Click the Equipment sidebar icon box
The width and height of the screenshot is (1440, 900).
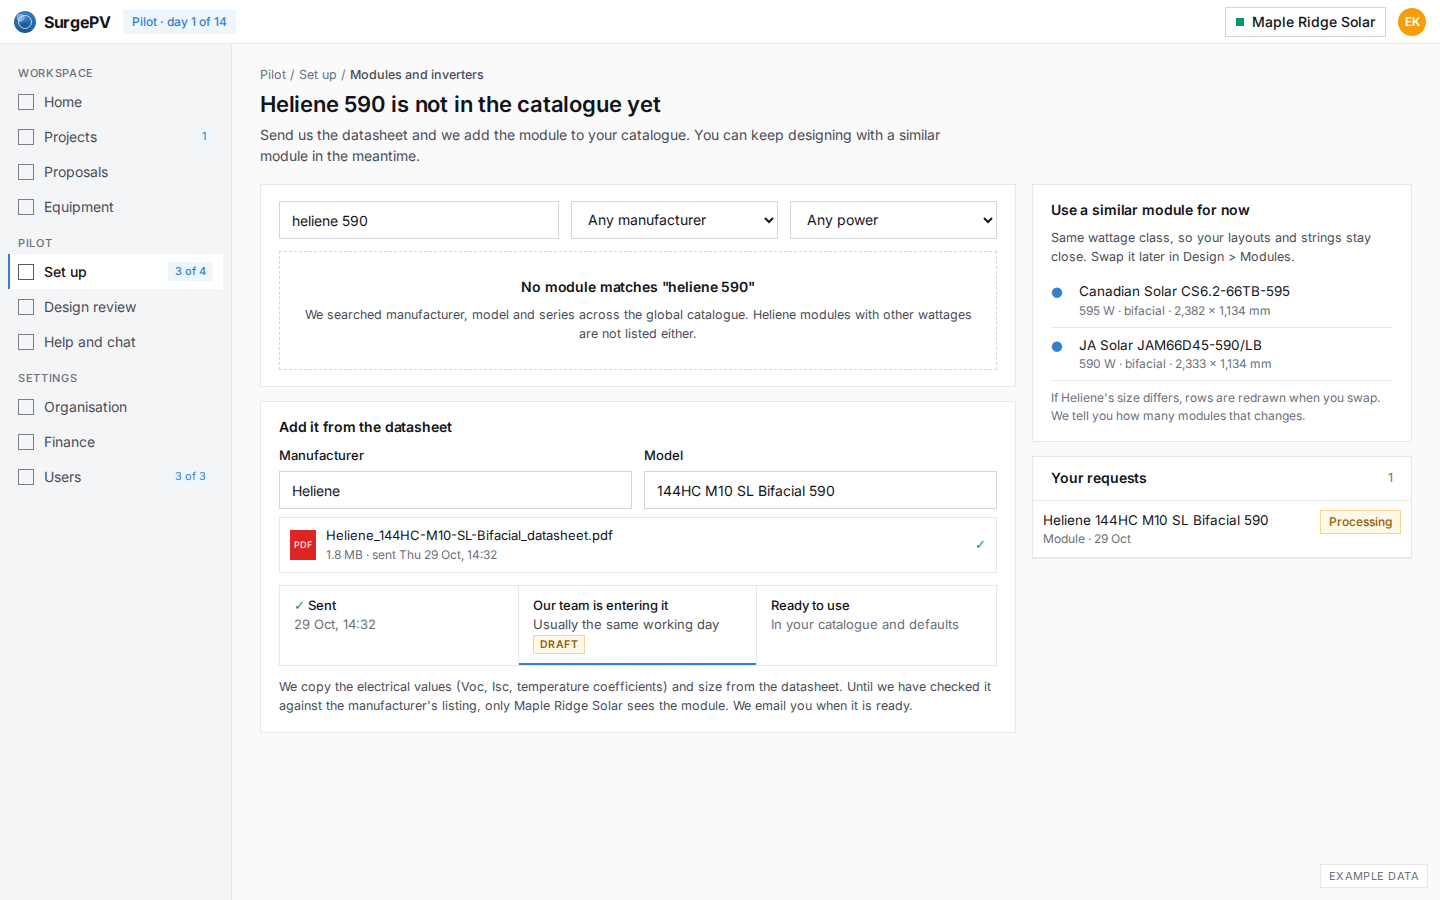pyautogui.click(x=26, y=207)
